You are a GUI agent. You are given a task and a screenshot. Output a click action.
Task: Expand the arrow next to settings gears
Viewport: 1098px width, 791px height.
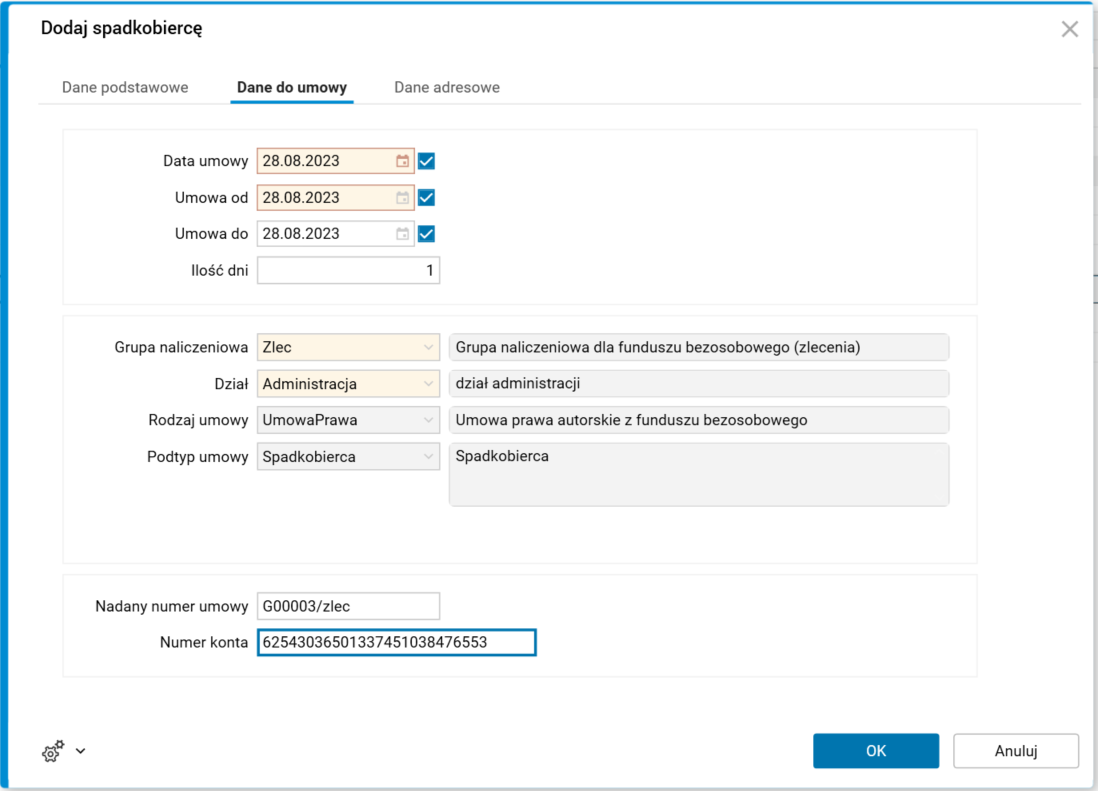click(81, 751)
